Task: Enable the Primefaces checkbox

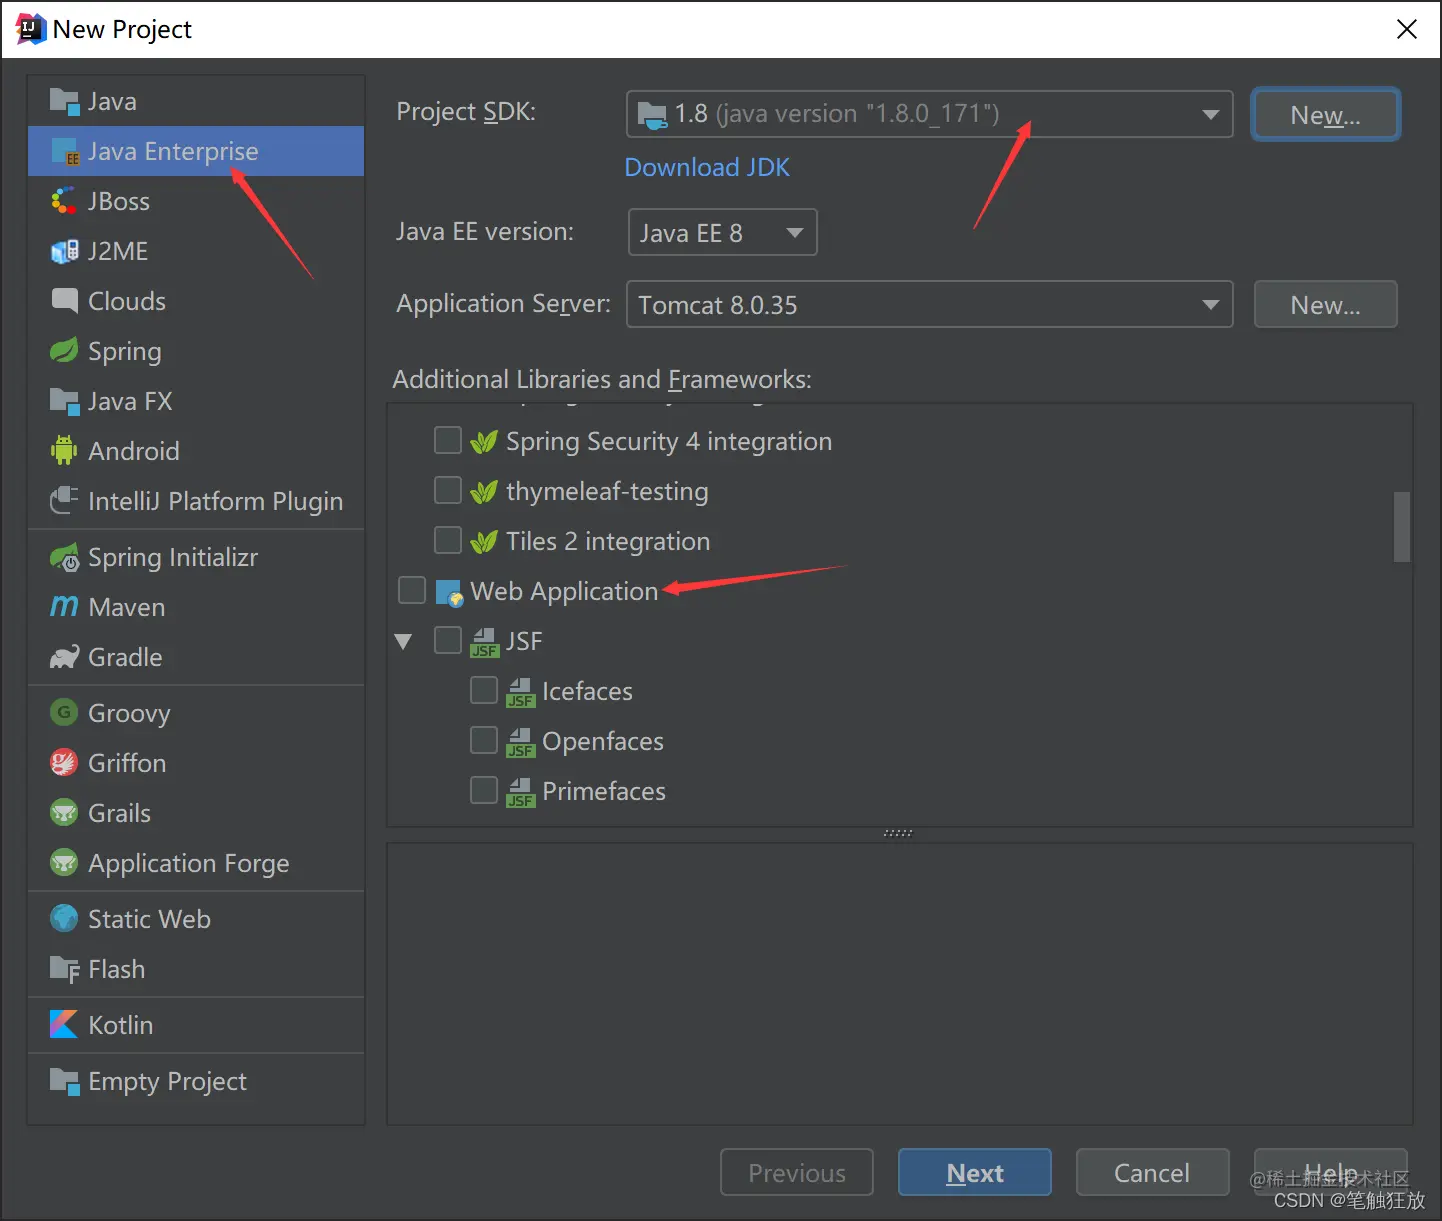Action: (x=484, y=791)
